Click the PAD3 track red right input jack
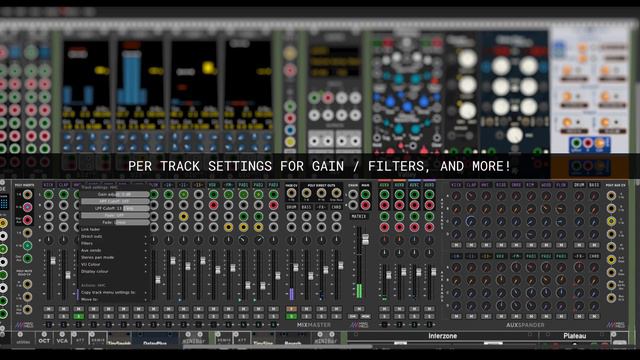The width and height of the screenshot is (640, 360). coord(273,205)
